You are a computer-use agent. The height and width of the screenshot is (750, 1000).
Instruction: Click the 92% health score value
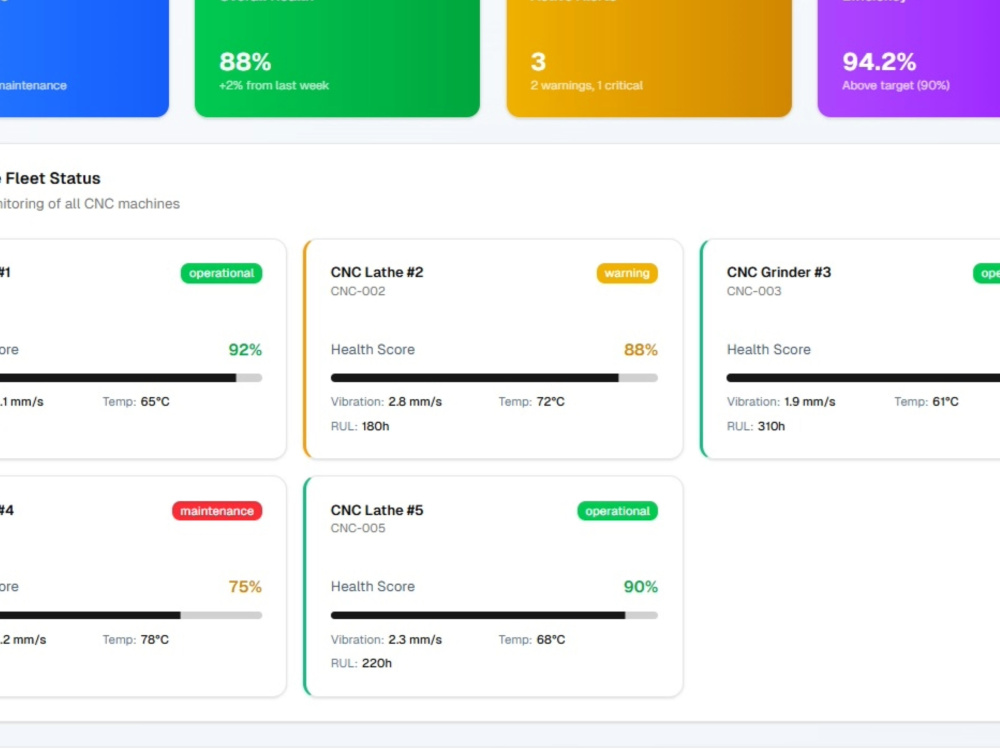coord(245,349)
